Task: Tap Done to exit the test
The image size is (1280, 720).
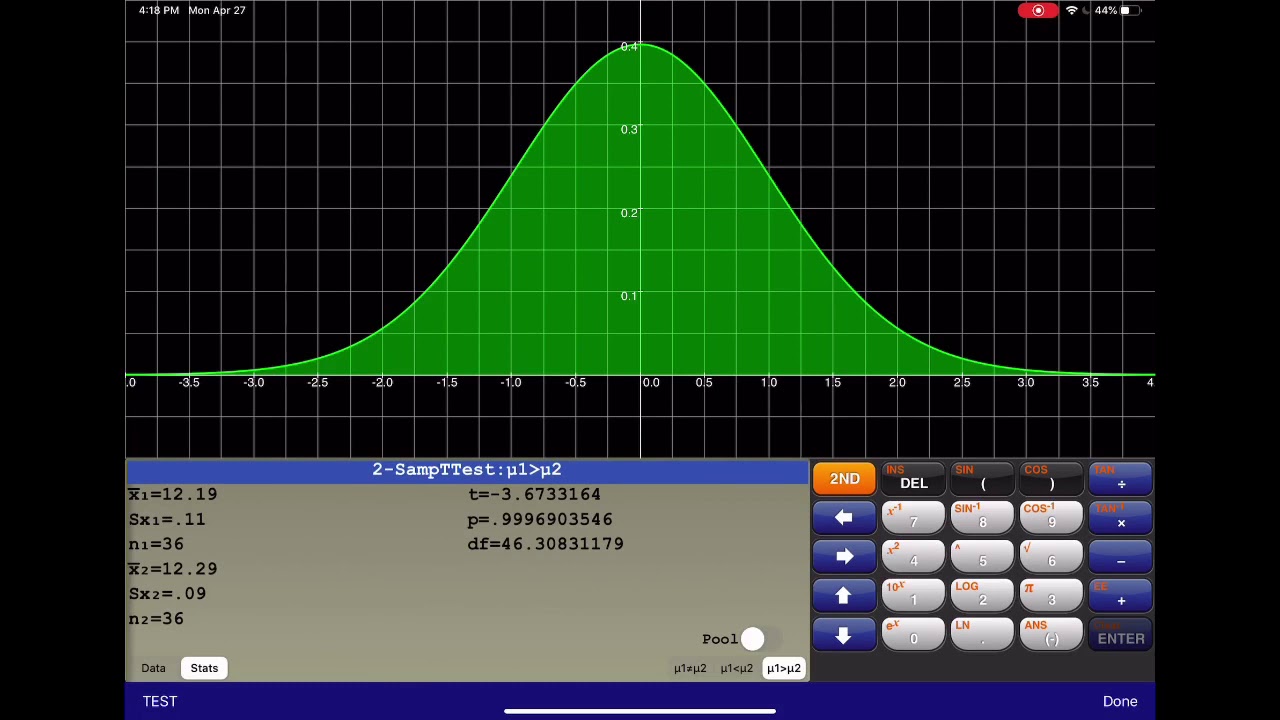Action: (1120, 701)
